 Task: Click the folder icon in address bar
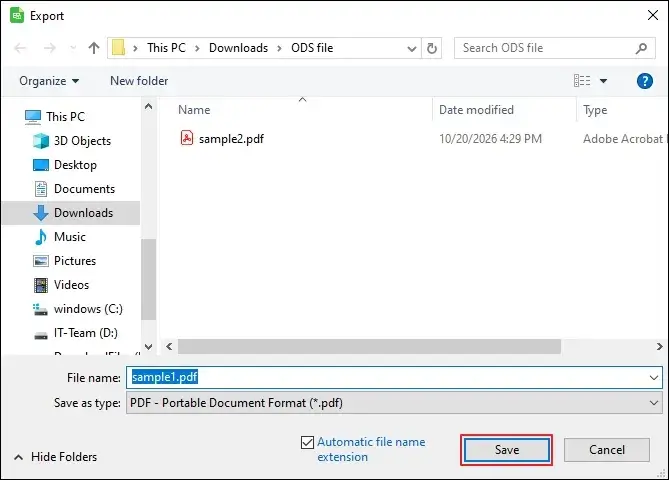(x=119, y=48)
